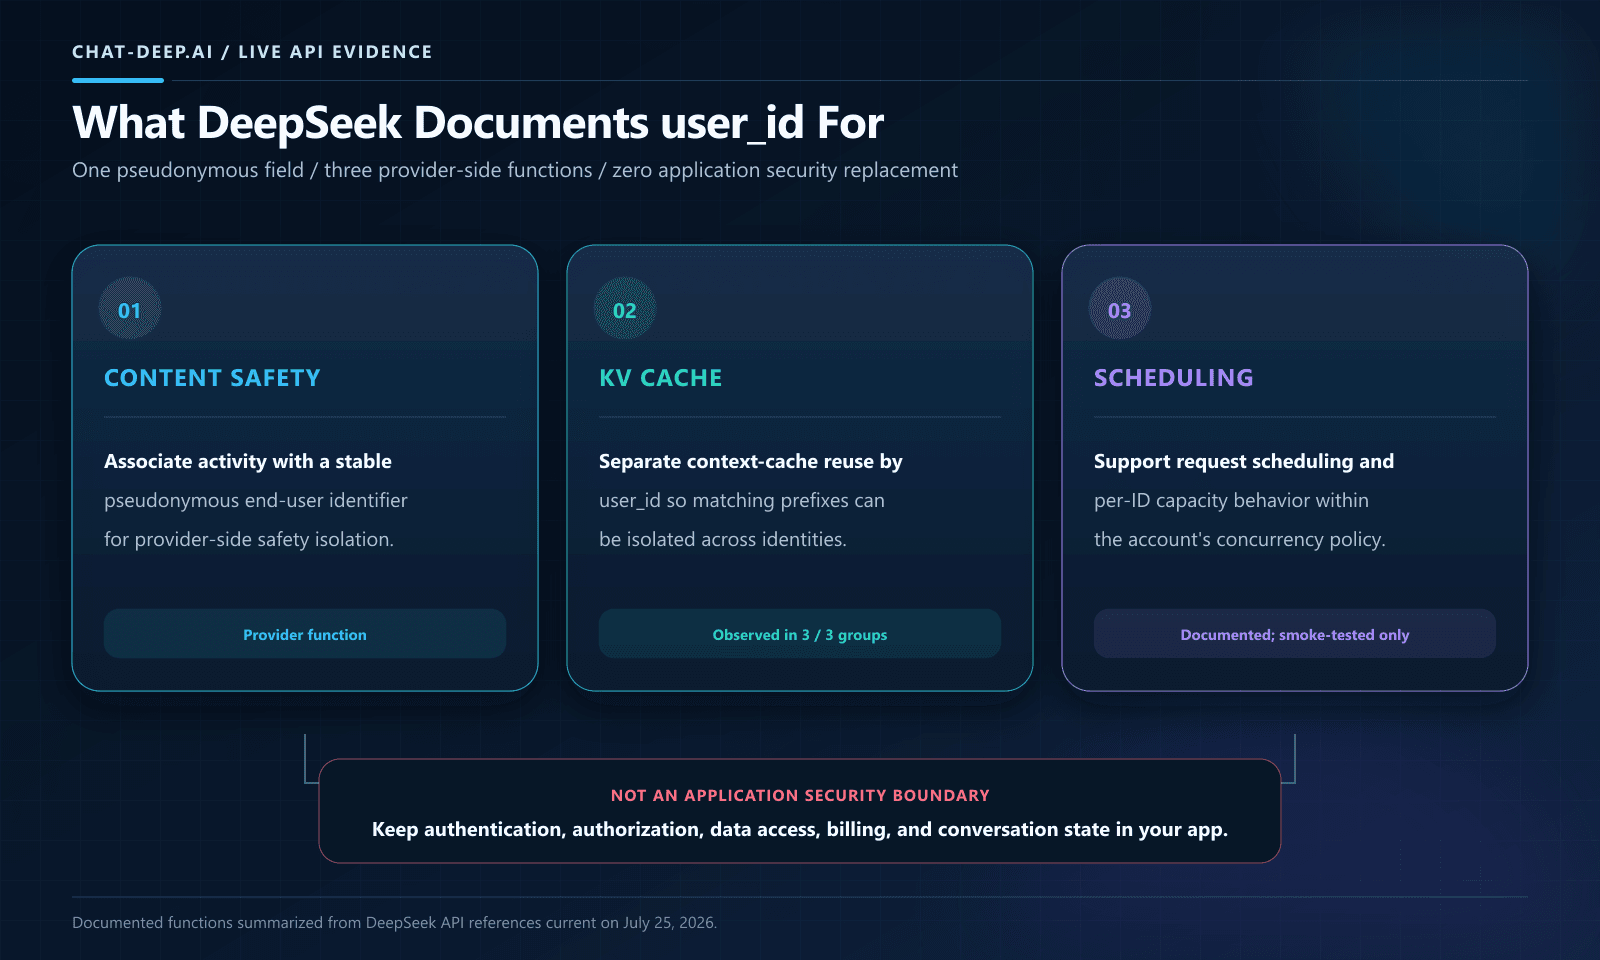This screenshot has height=960, width=1600.
Task: Click the CHAT-DEEP.AI / LIVE API EVIDENCE header
Action: 252,52
